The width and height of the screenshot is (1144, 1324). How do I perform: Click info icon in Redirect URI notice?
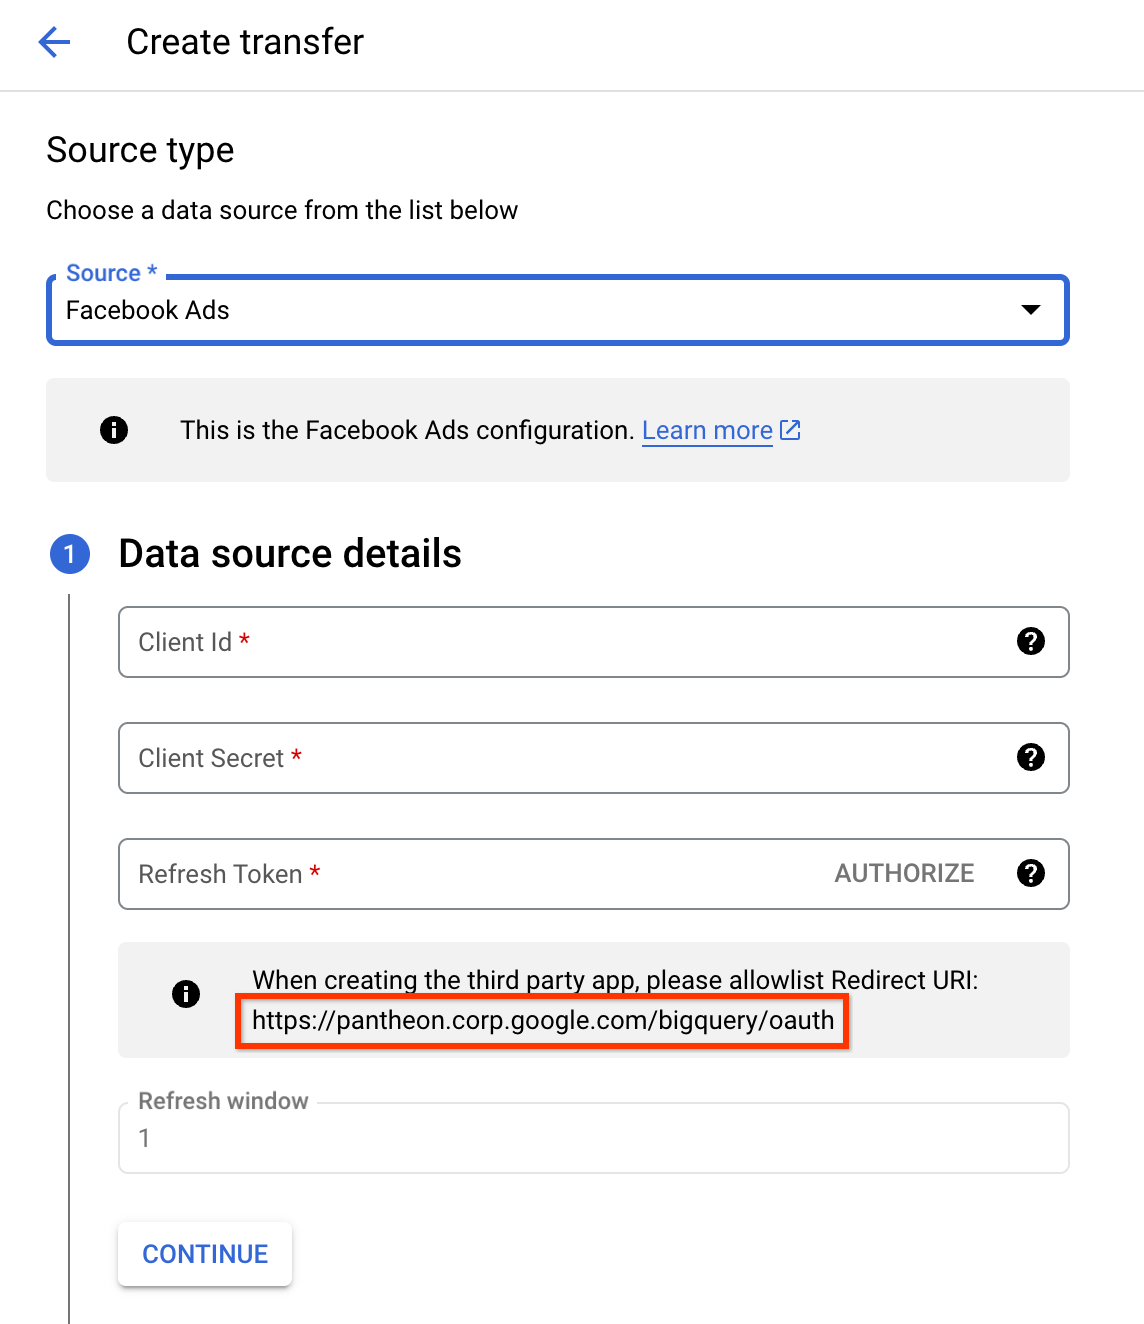click(186, 994)
